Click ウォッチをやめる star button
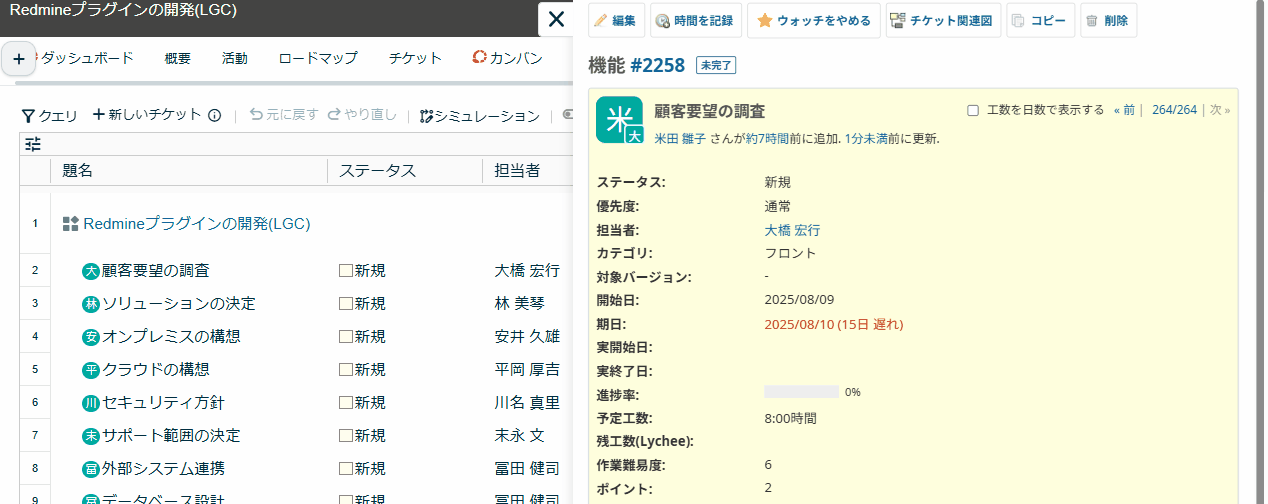Screen dimensions: 1268x504 [814, 20]
